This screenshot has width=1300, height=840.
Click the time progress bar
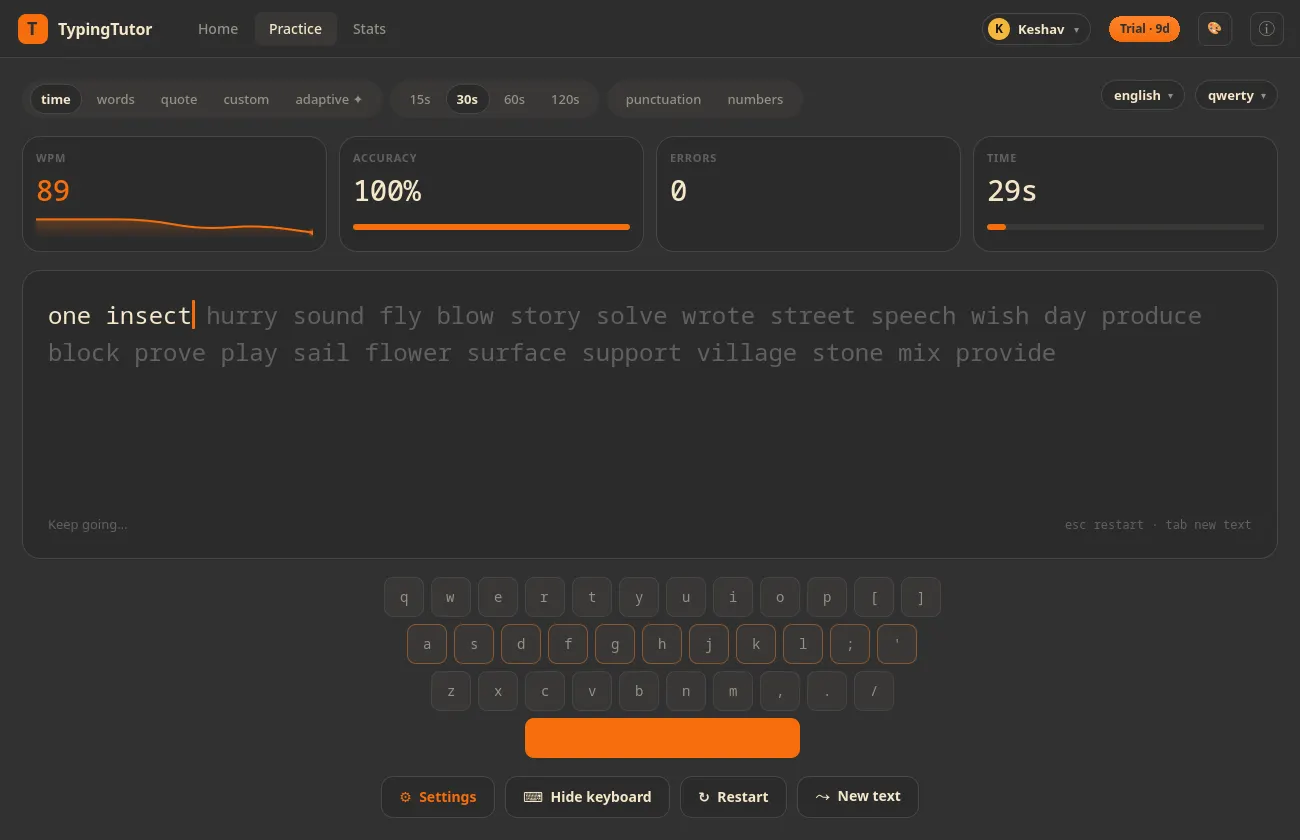click(x=1125, y=227)
